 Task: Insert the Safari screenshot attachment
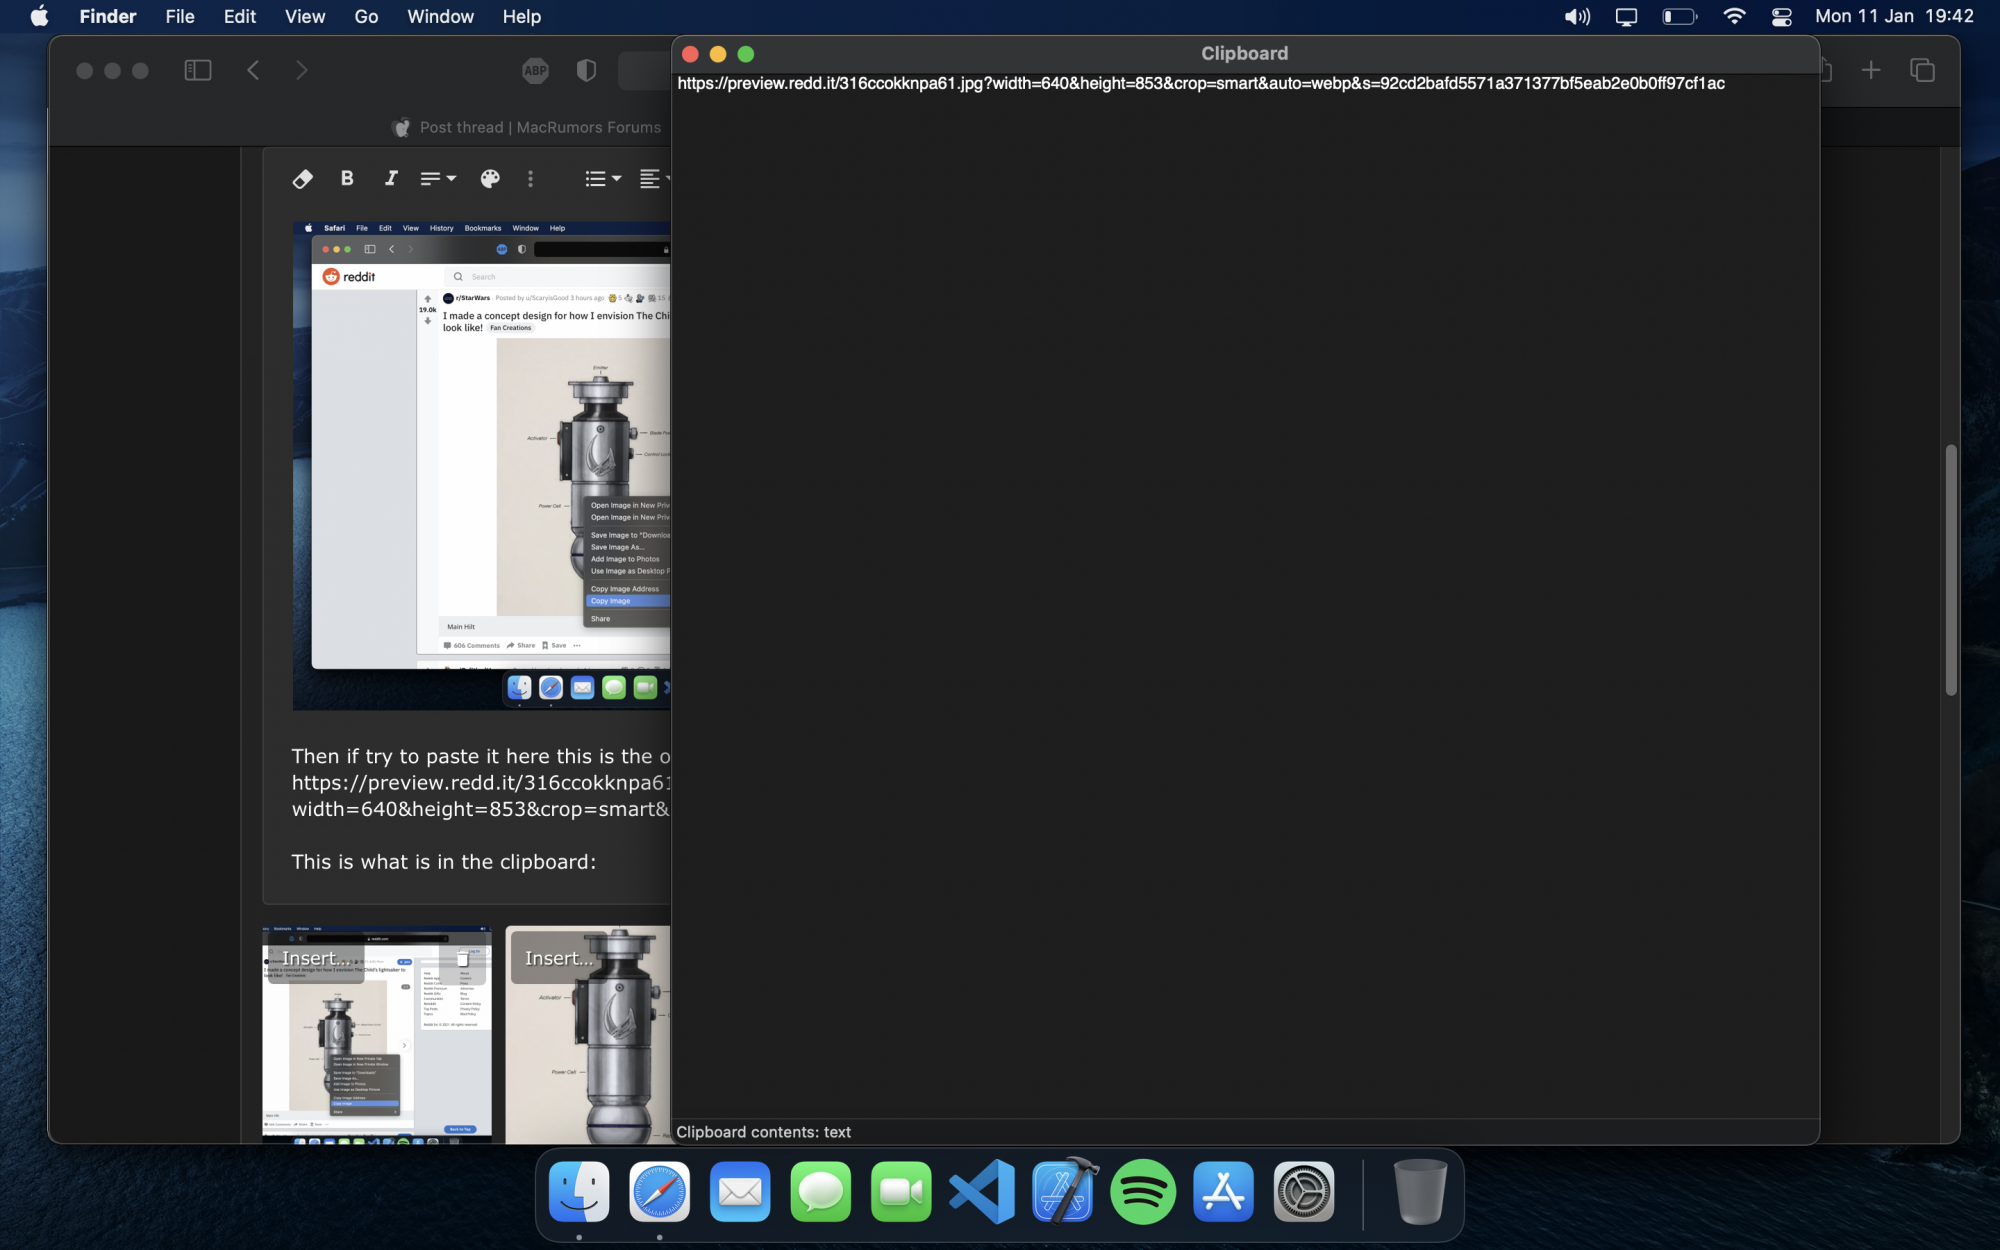[x=315, y=958]
